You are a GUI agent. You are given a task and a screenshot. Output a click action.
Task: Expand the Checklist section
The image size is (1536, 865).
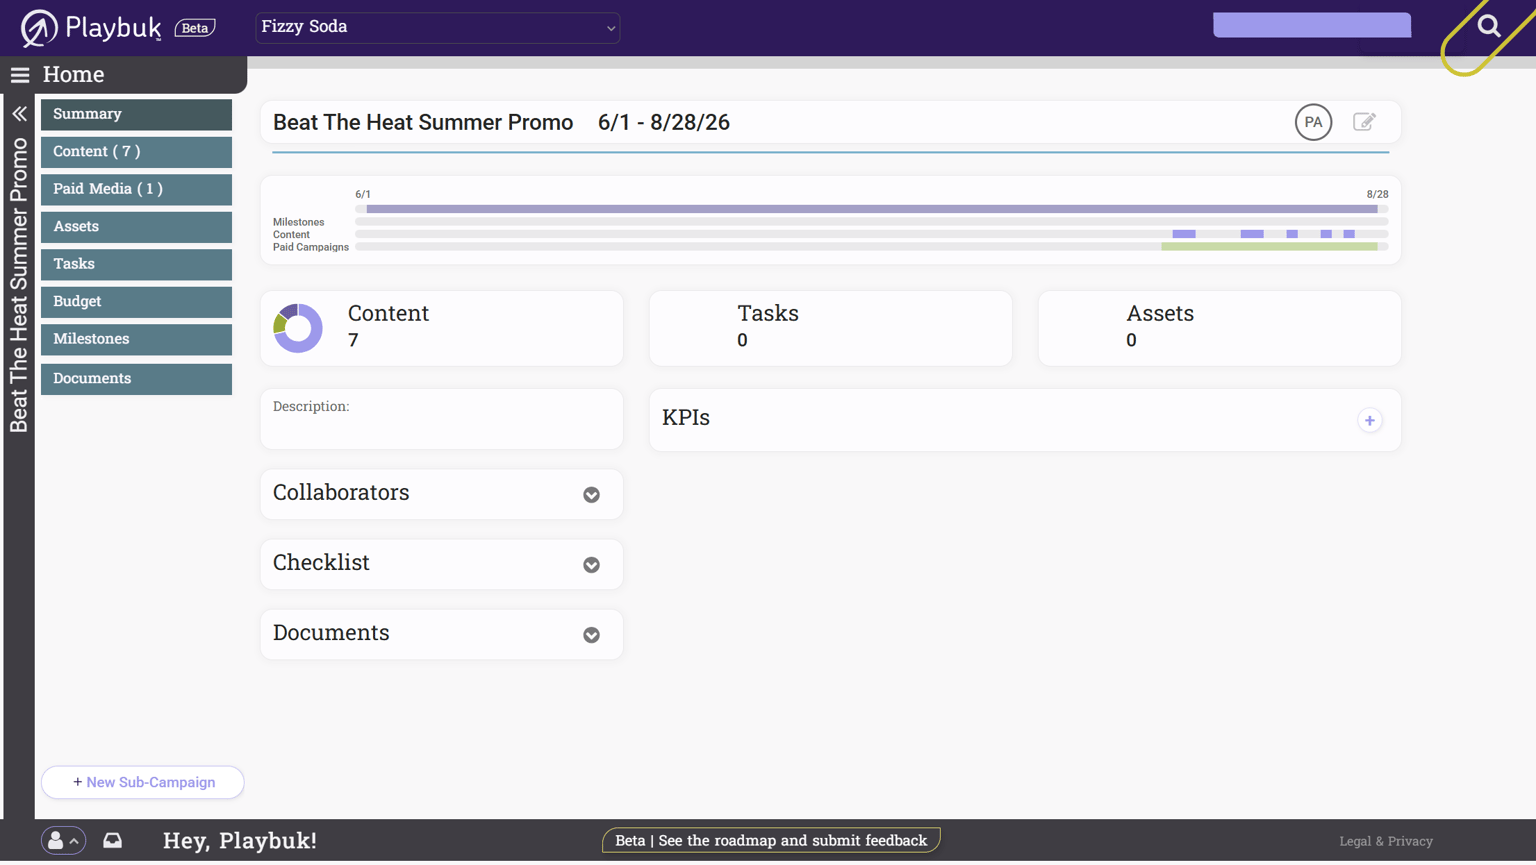(x=591, y=565)
